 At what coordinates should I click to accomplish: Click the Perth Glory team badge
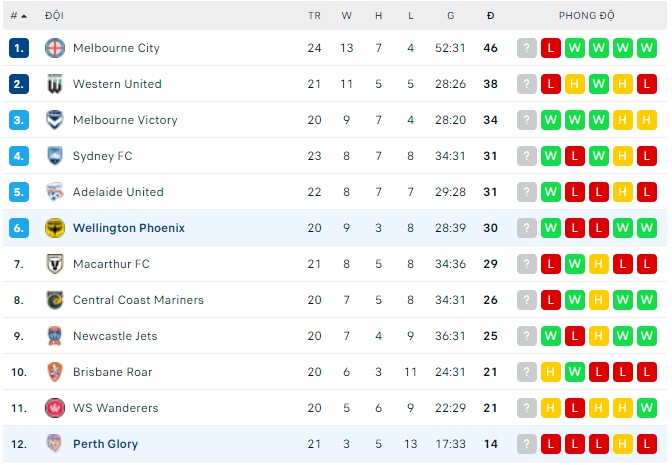[x=55, y=444]
